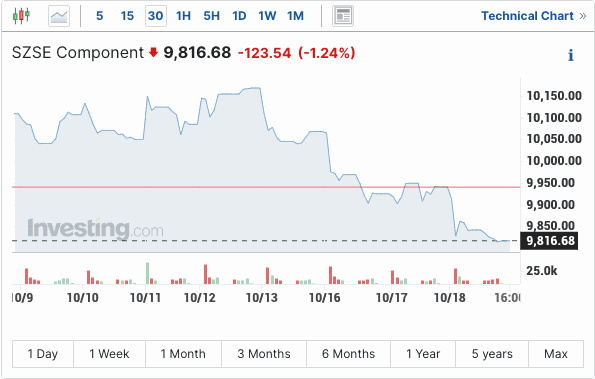
Task: Open the Technical Chart link
Action: click(534, 16)
